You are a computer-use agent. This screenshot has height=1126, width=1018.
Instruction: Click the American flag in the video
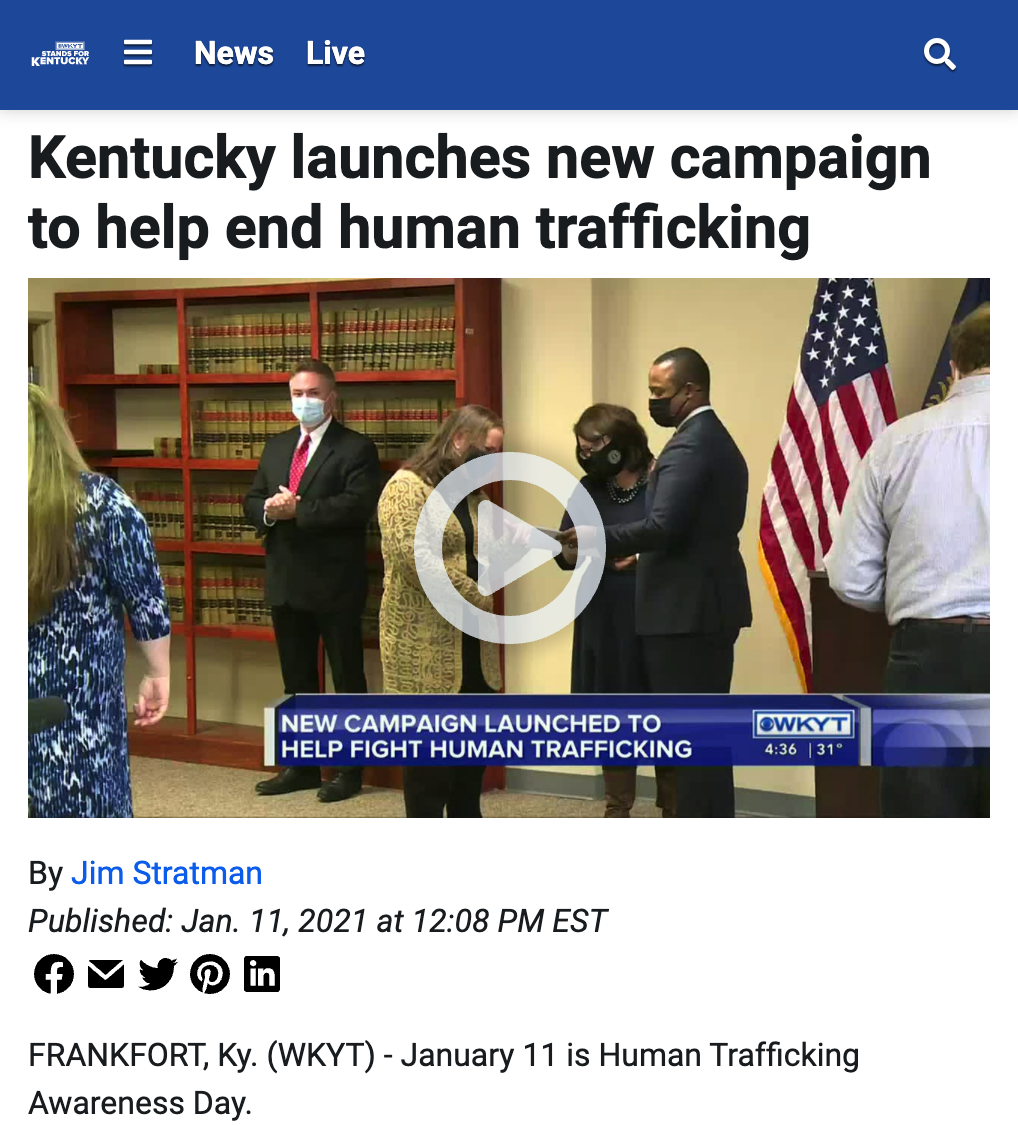pos(829,481)
